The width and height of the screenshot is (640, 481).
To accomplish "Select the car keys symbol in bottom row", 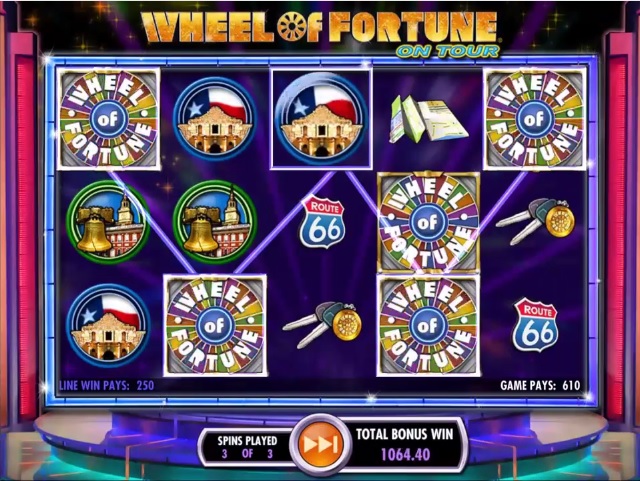I will tap(323, 325).
